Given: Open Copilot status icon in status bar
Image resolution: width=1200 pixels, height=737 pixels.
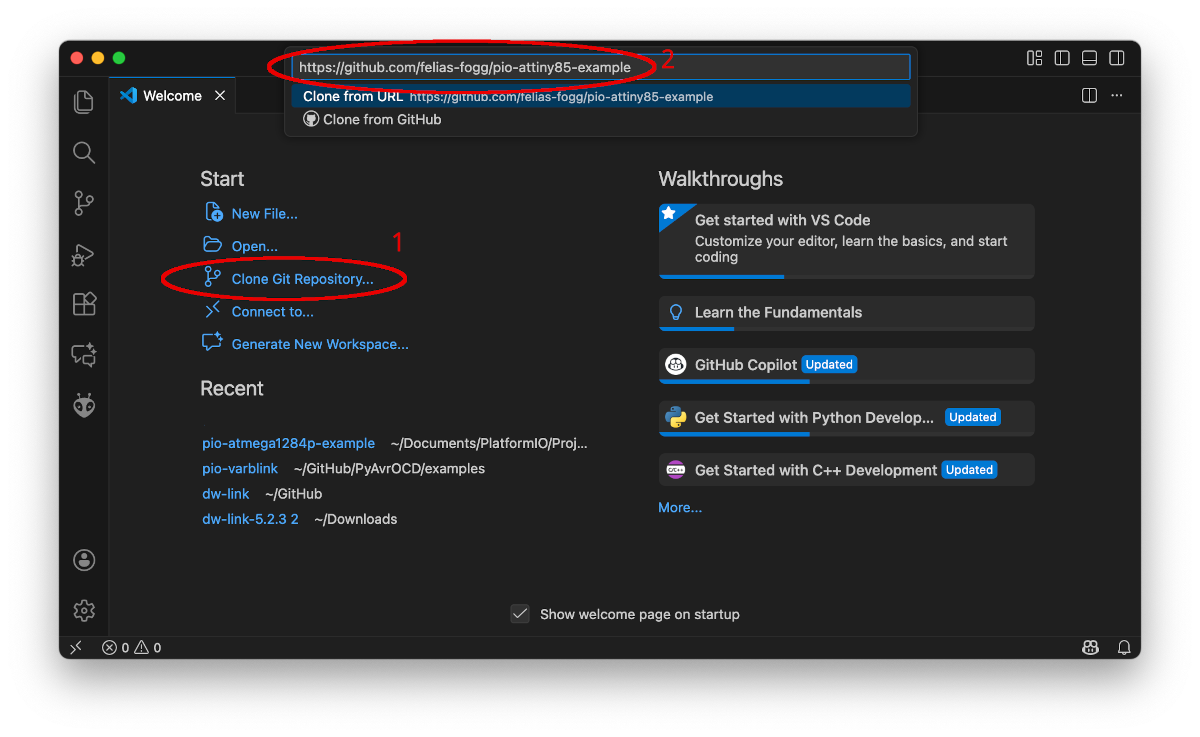Looking at the screenshot, I should pyautogui.click(x=1091, y=647).
